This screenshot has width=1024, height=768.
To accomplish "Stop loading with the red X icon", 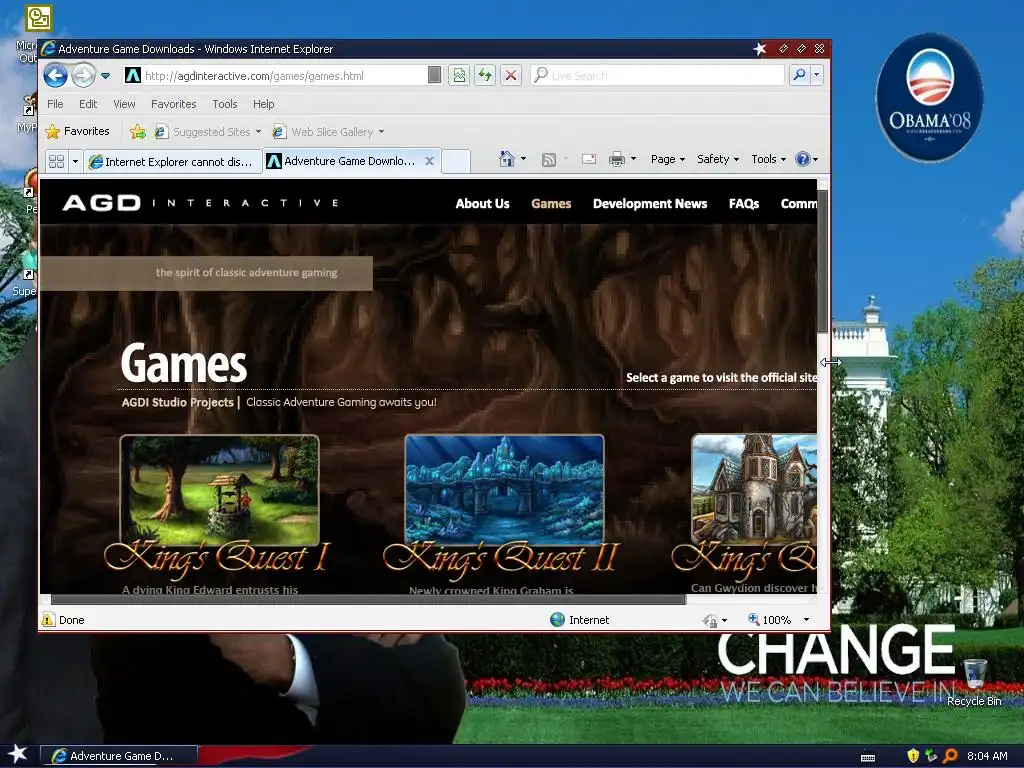I will pyautogui.click(x=511, y=76).
